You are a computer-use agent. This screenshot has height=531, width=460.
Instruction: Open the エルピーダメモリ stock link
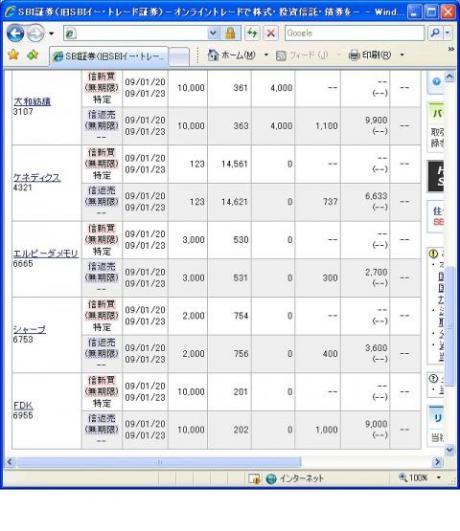[46, 253]
